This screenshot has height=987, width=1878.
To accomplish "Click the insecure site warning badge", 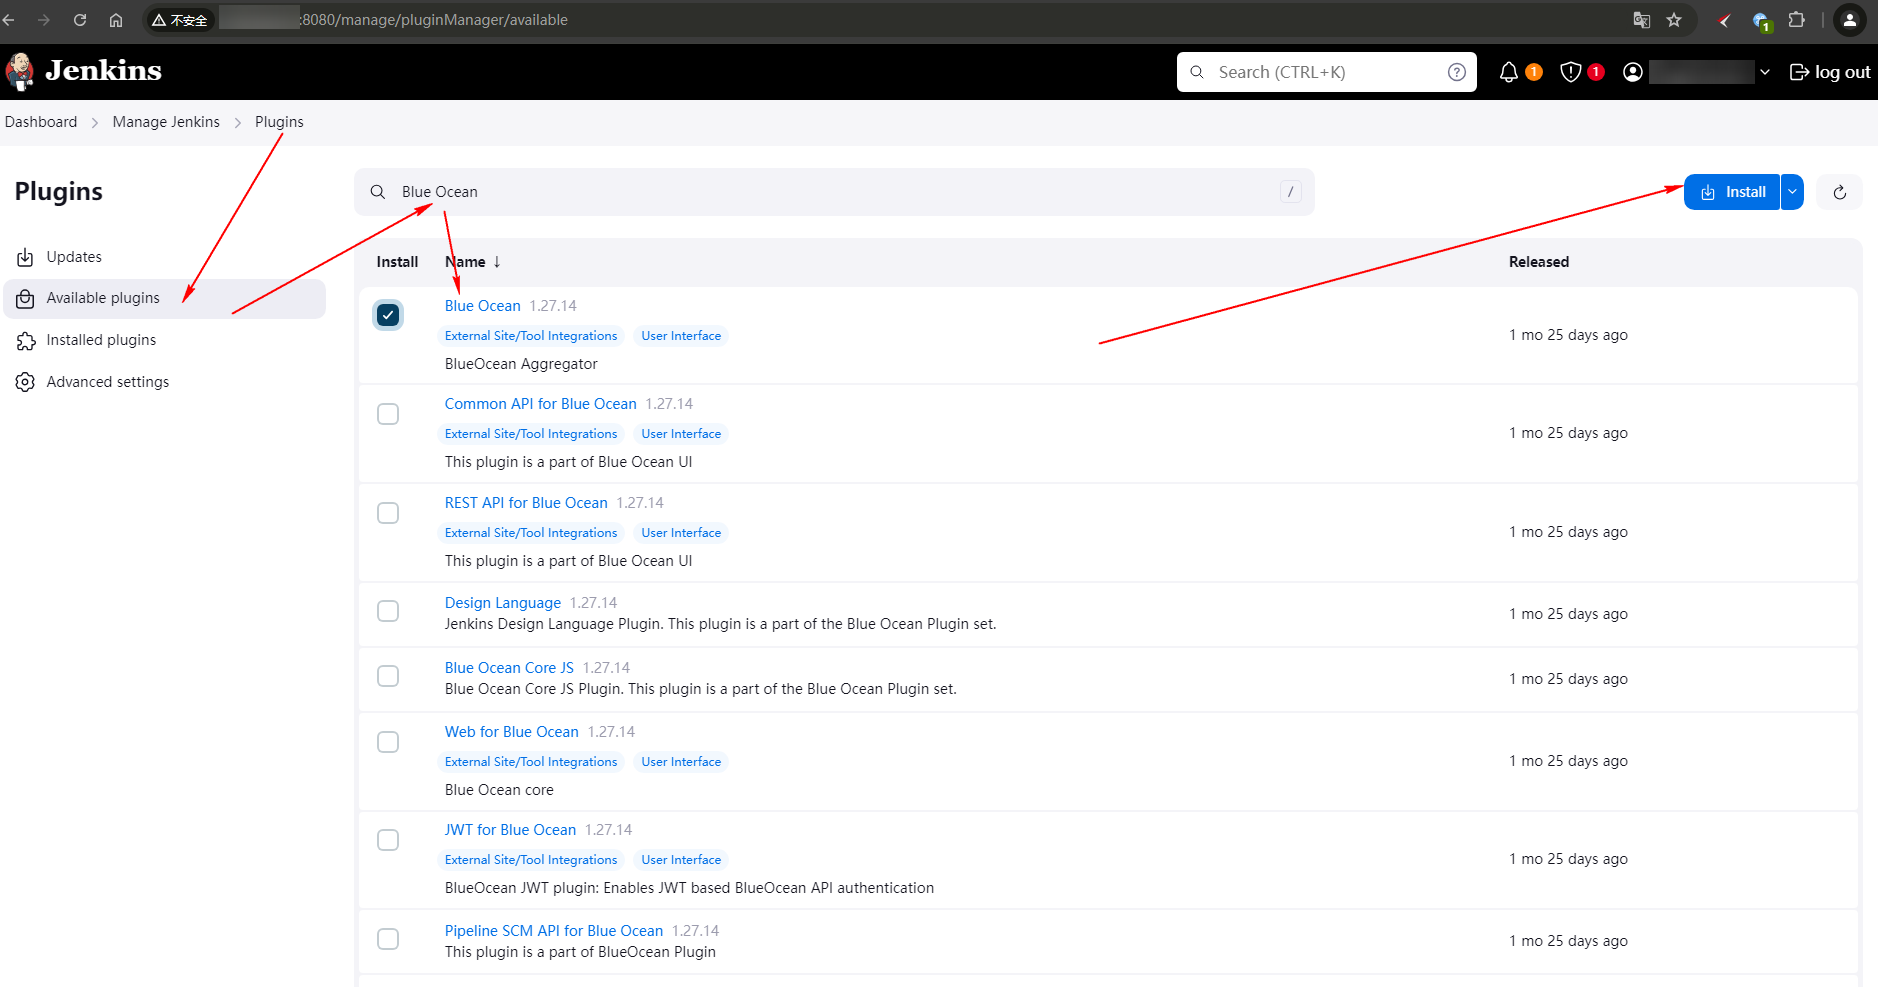I will 180,20.
